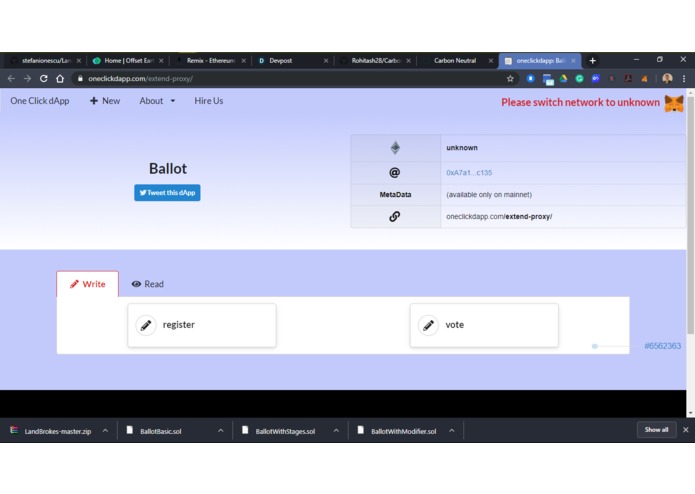The image size is (695, 494).
Task: Click the link chain icon
Action: point(394,217)
